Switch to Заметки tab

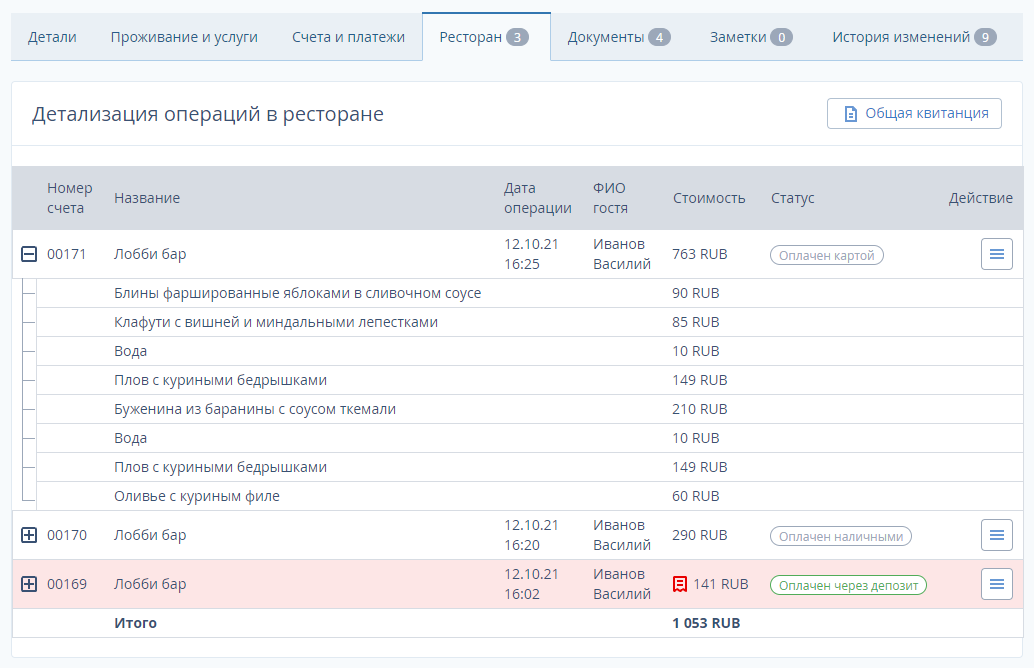[x=751, y=37]
